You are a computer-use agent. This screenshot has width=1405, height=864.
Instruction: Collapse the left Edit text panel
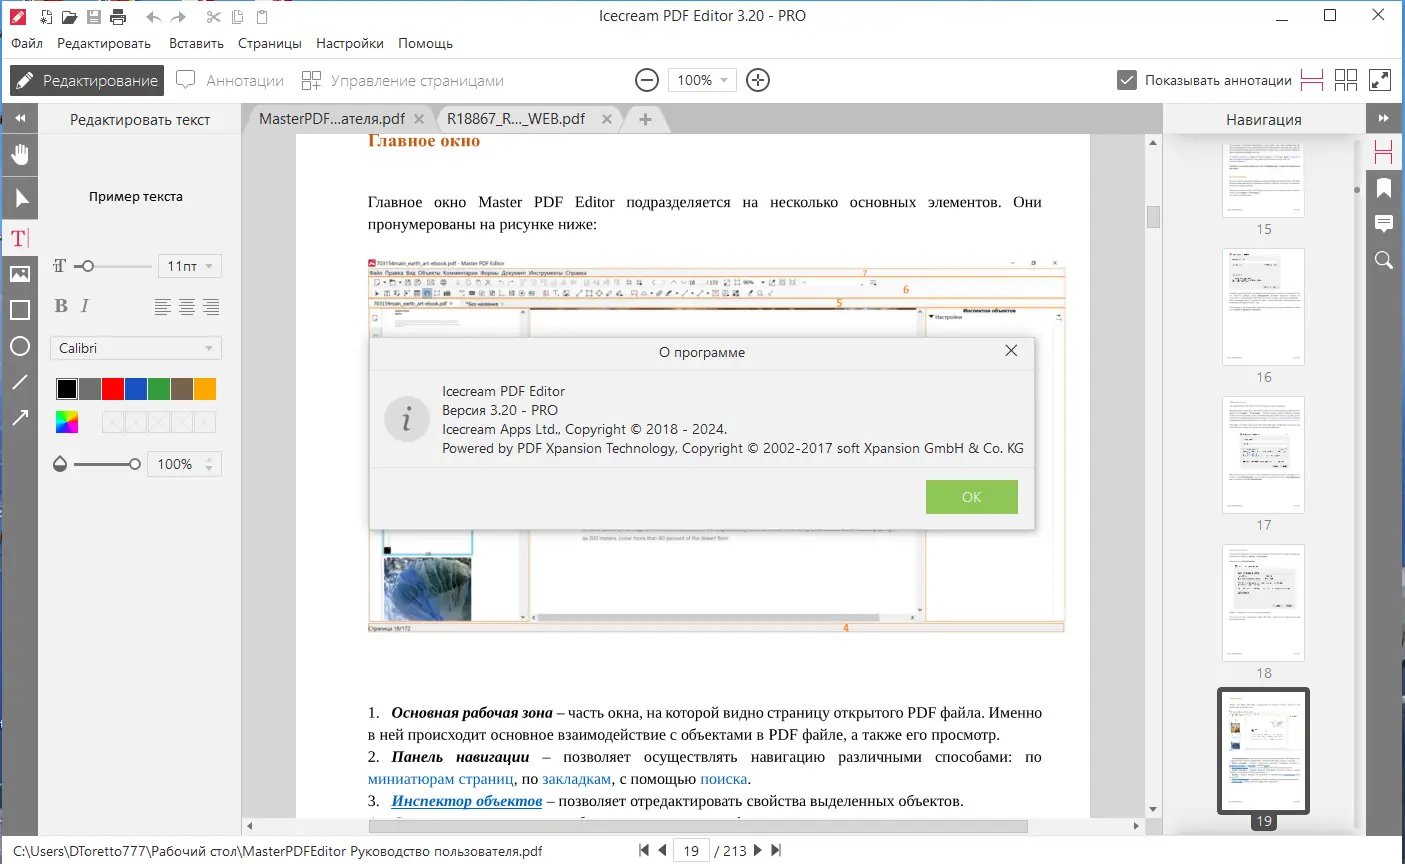pos(19,118)
